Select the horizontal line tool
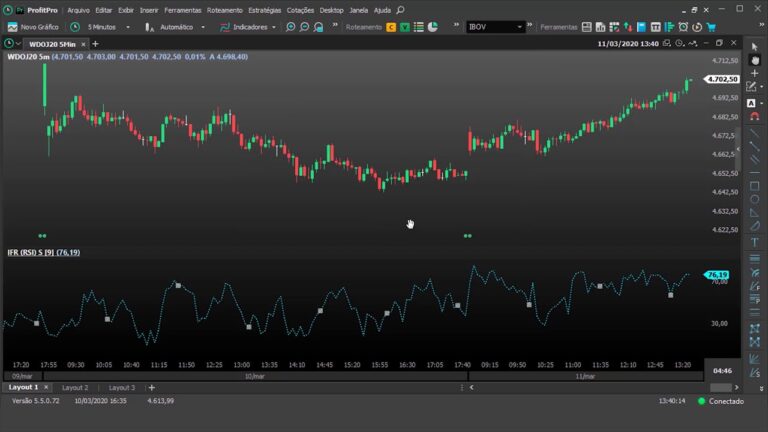The height and width of the screenshot is (432, 768). point(754,173)
